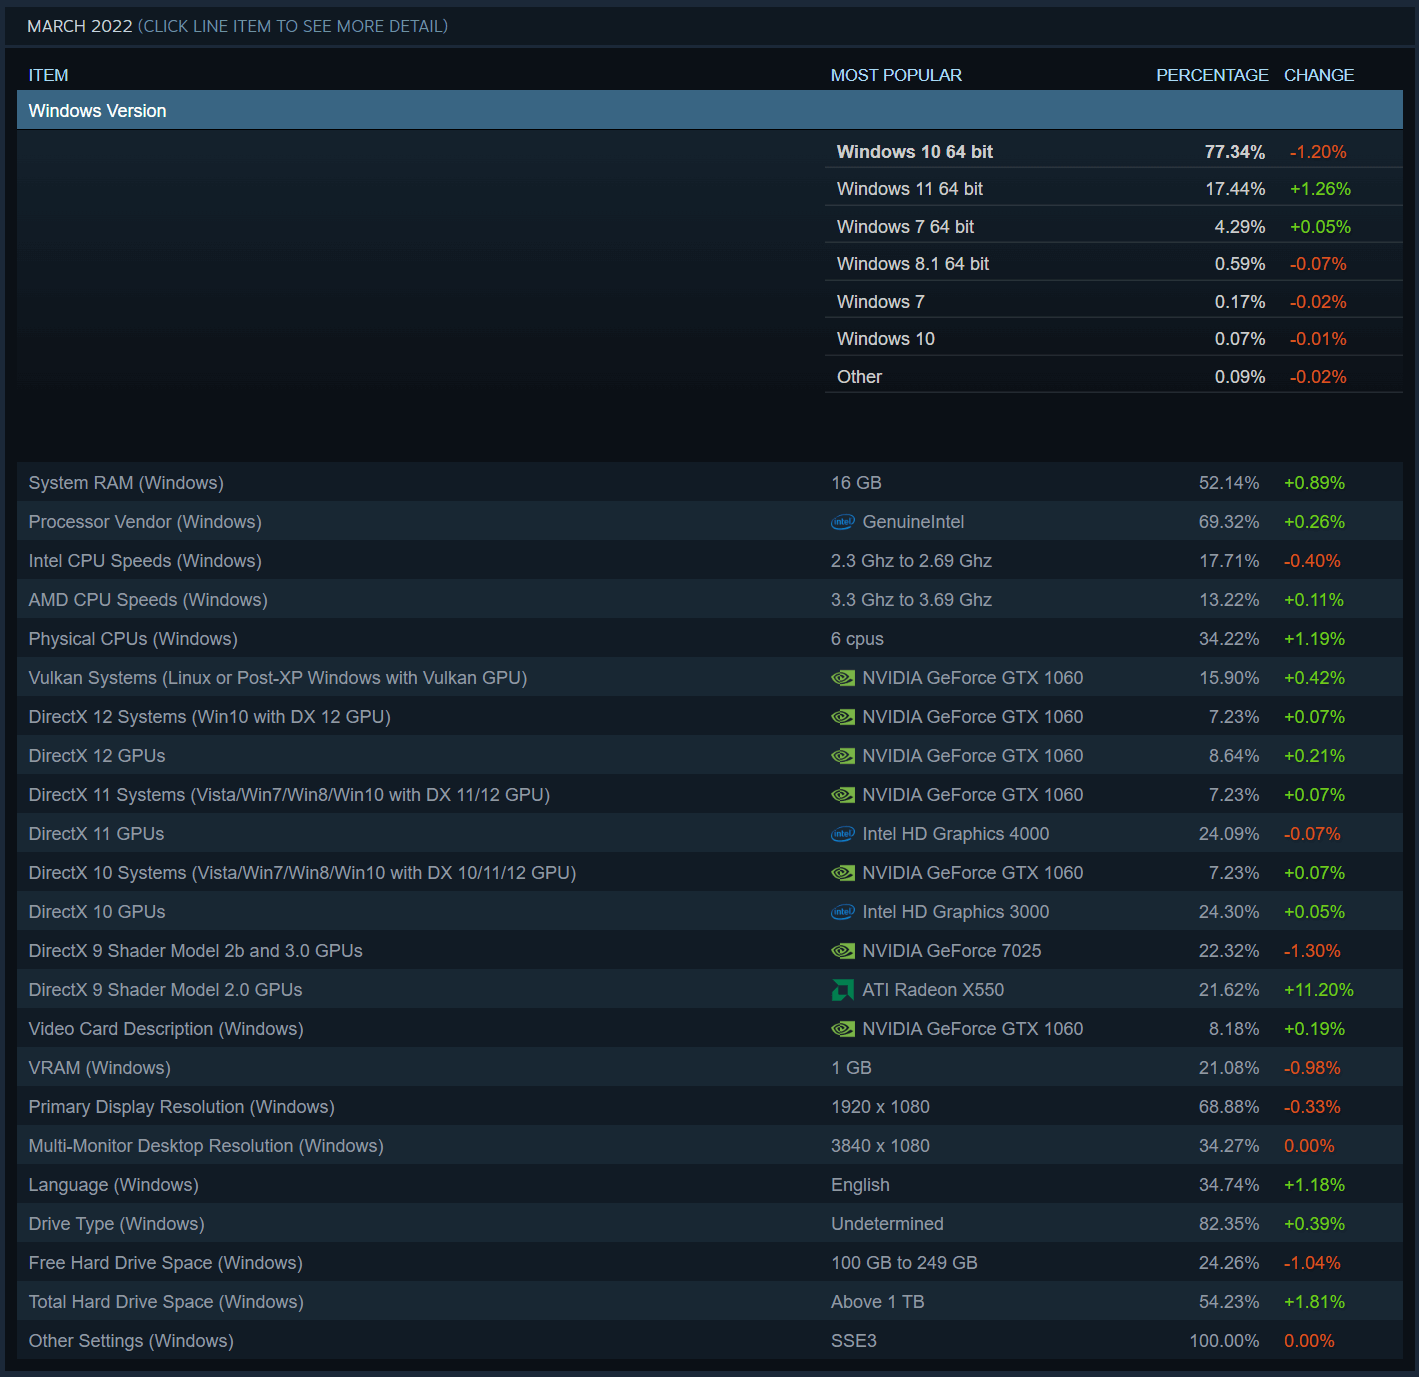Screen dimensions: 1419x1377
Task: Click the 3840 x 1080 resolution value
Action: point(880,1146)
